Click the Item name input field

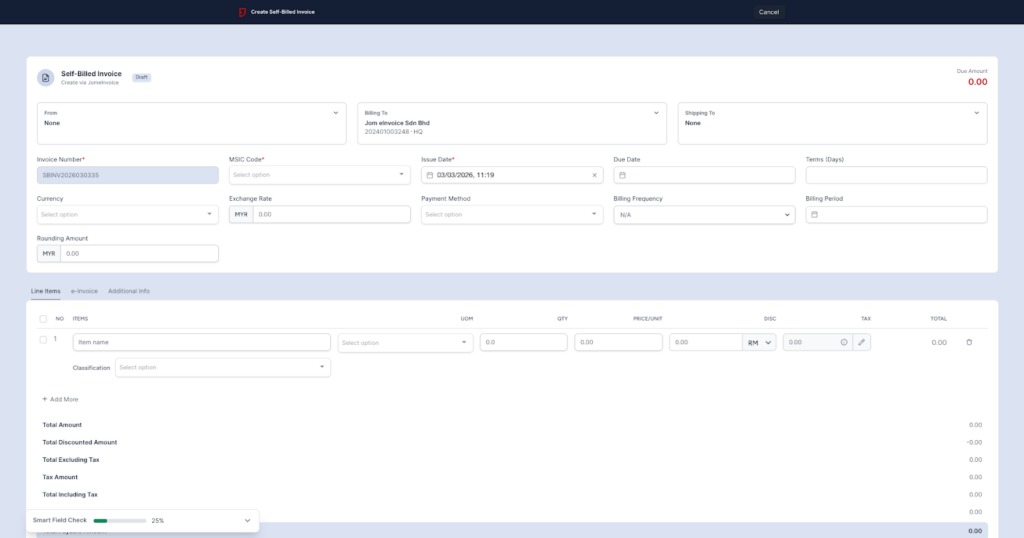pos(201,342)
